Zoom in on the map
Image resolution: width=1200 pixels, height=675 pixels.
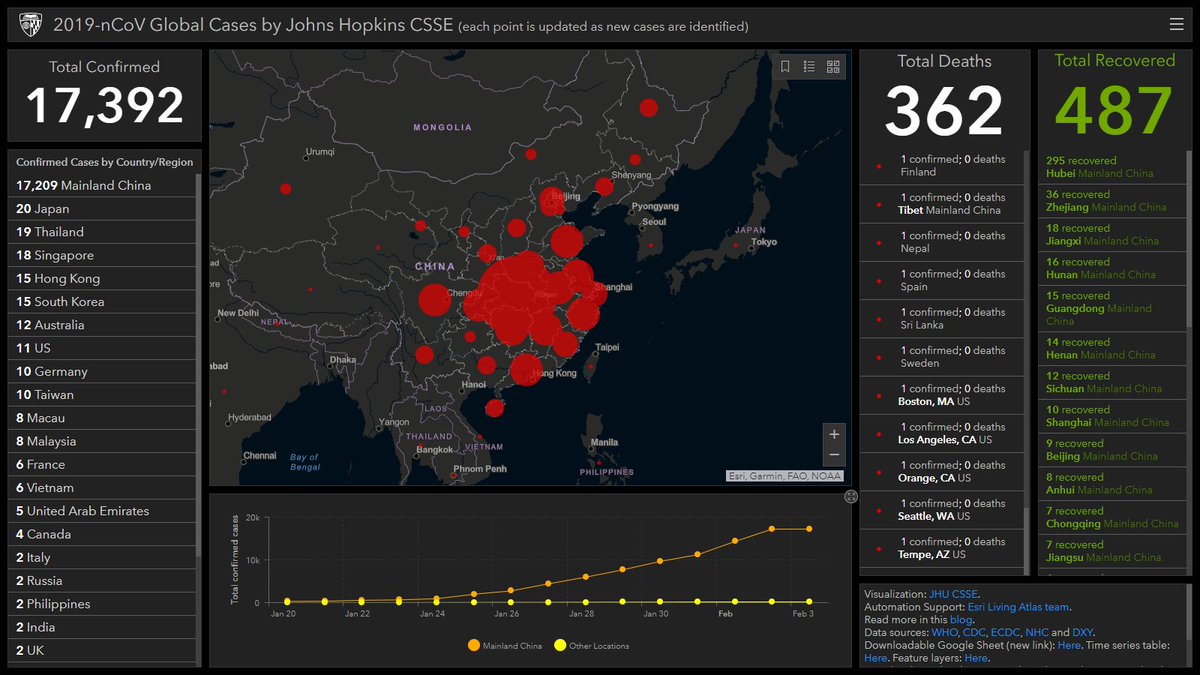tap(834, 434)
